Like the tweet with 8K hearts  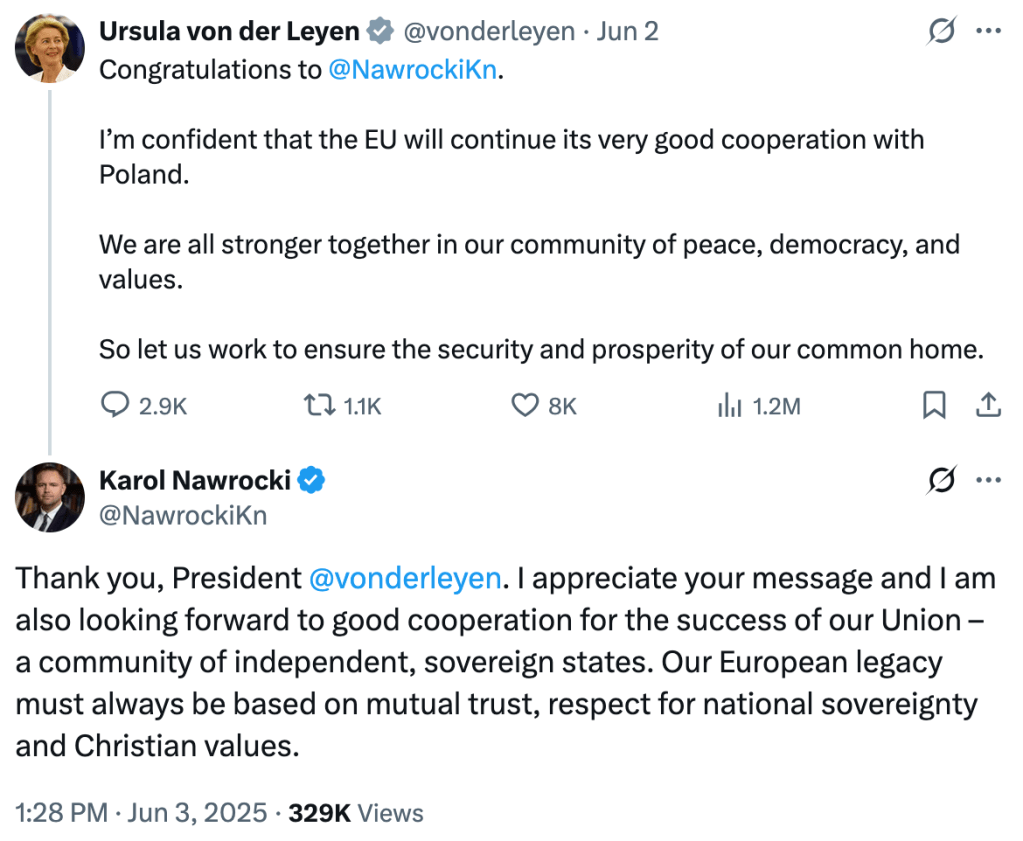point(525,405)
